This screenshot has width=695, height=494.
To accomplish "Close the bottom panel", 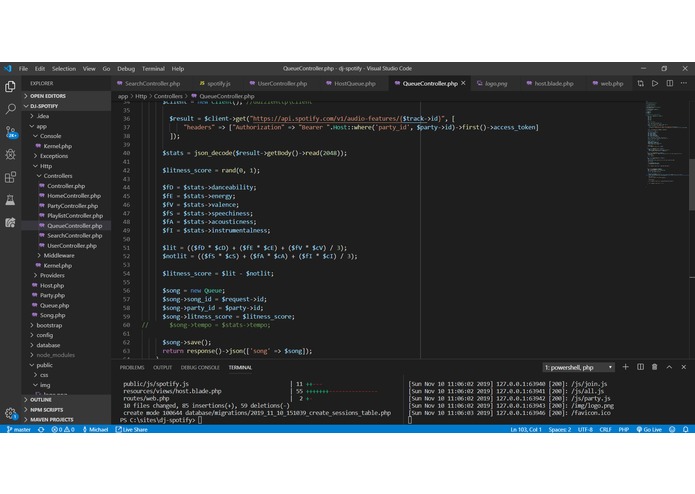I will (683, 367).
